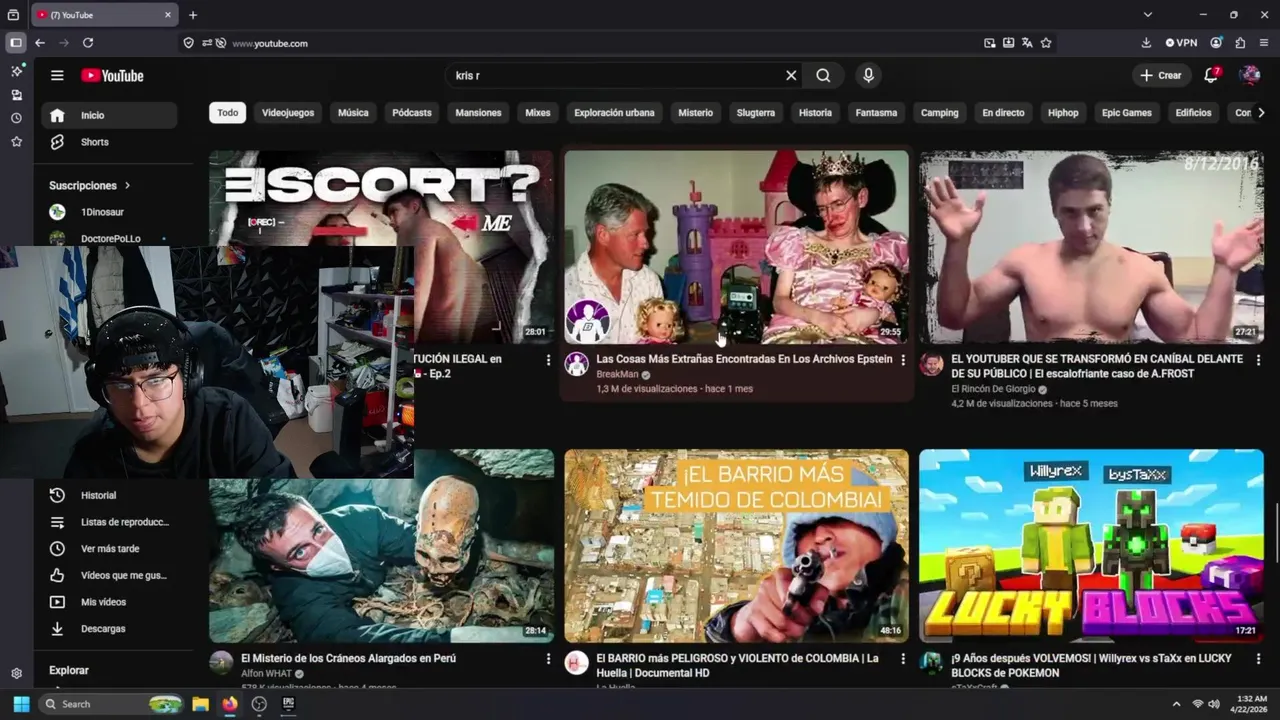Open Historial in the sidebar
This screenshot has width=1280, height=720.
click(x=110, y=495)
